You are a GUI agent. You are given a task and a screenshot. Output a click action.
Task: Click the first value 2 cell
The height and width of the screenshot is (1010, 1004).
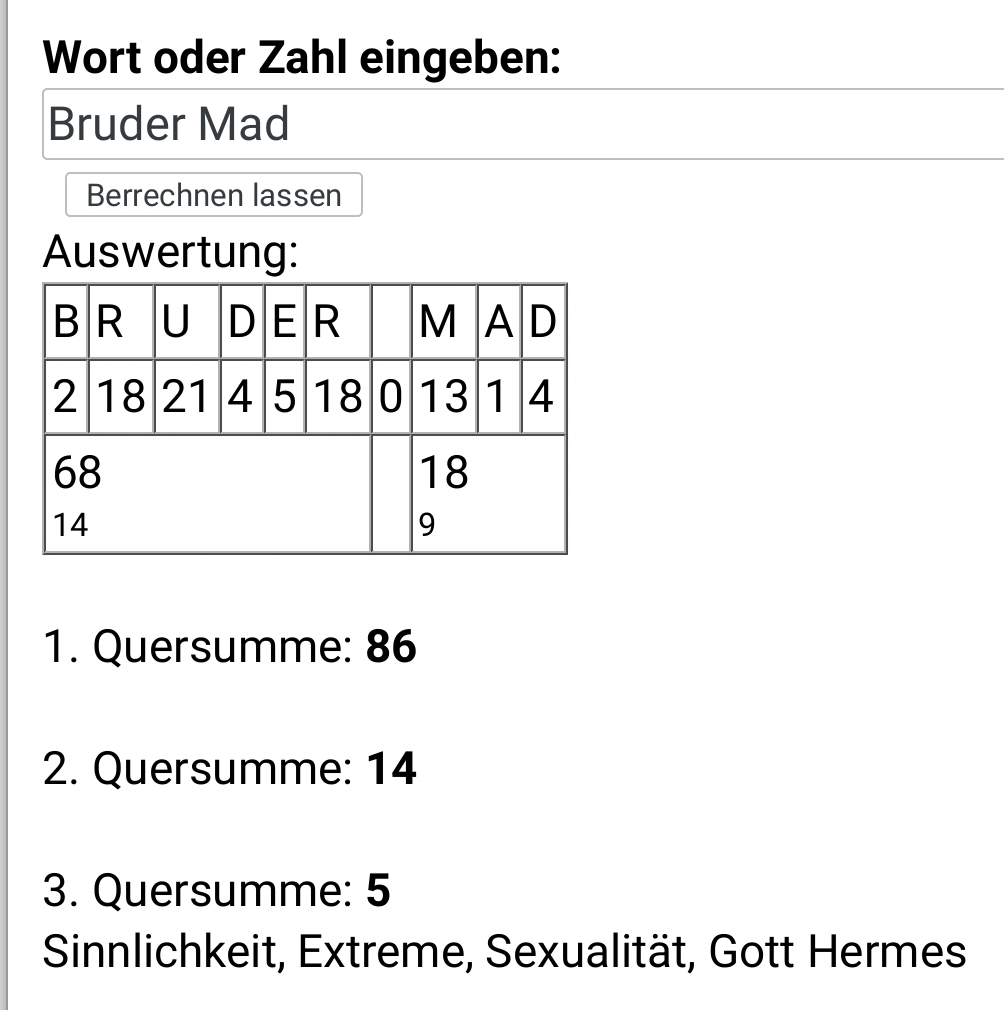(66, 396)
